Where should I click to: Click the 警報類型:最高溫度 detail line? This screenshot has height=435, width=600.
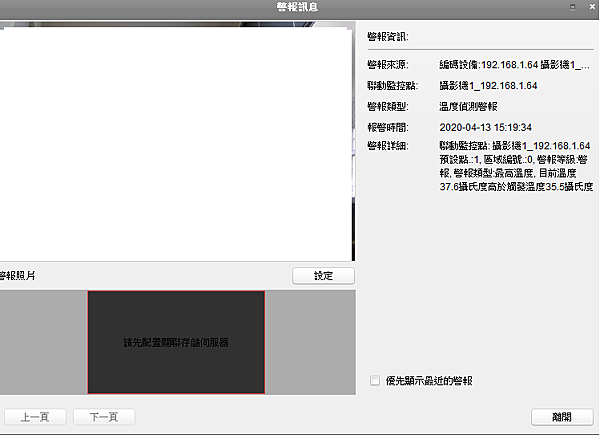(508, 173)
